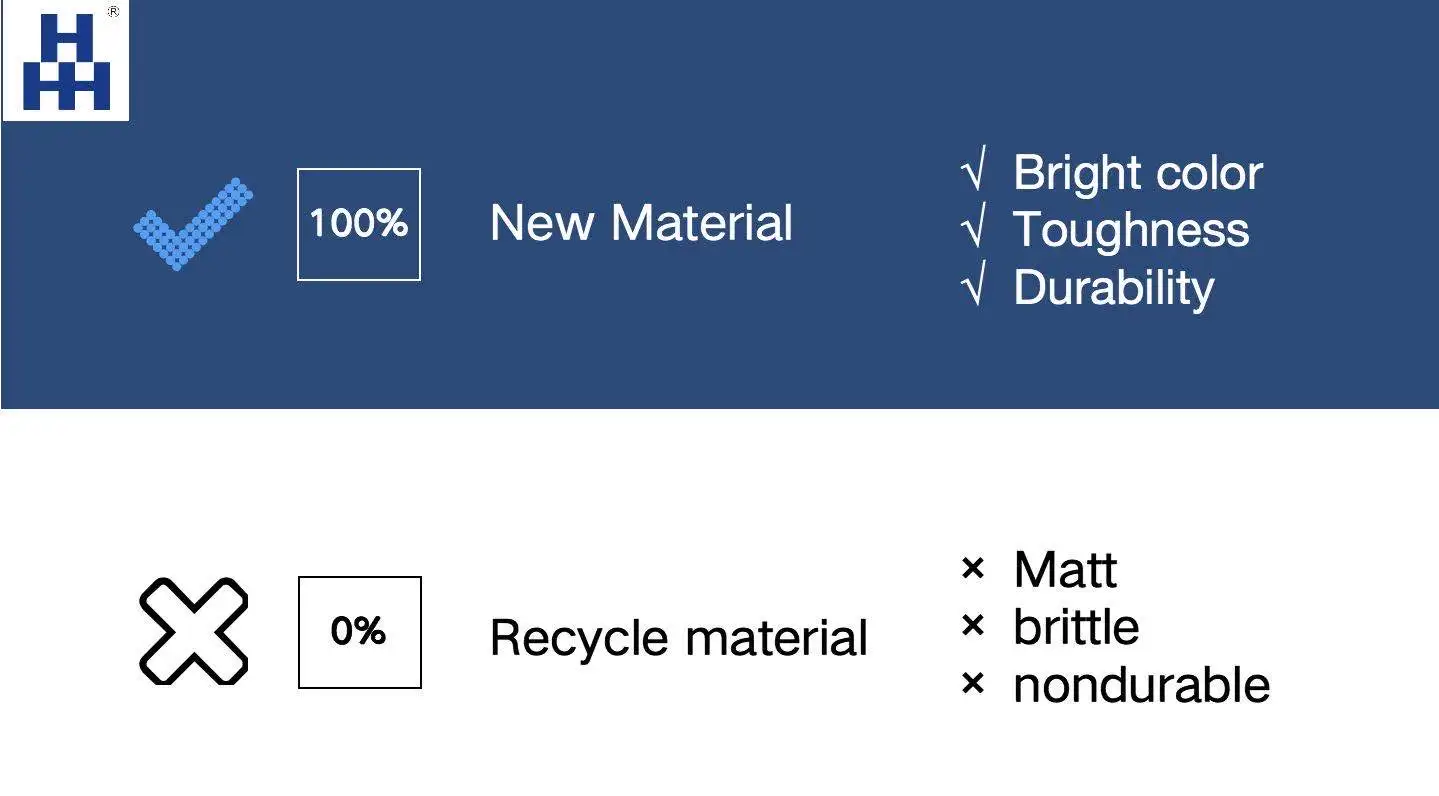
Task: Click the registered trademark symbol by logo
Action: tap(113, 12)
